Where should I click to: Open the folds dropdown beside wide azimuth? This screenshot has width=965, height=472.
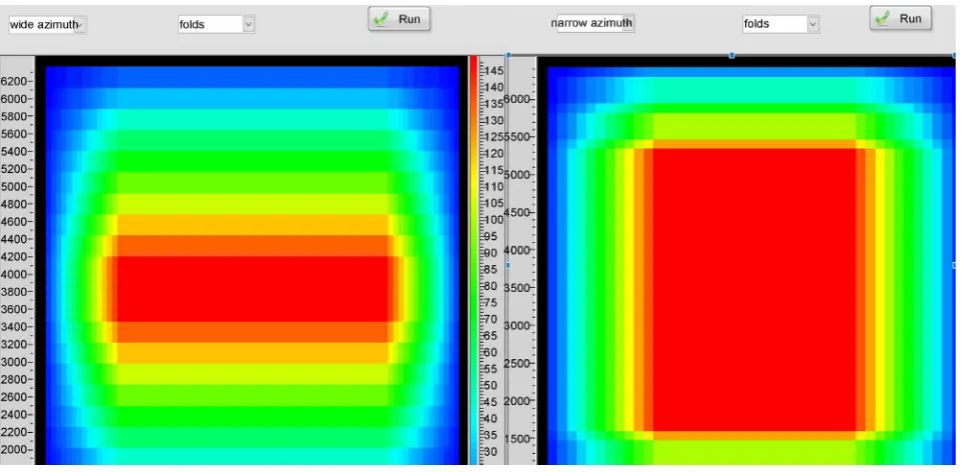pos(216,25)
